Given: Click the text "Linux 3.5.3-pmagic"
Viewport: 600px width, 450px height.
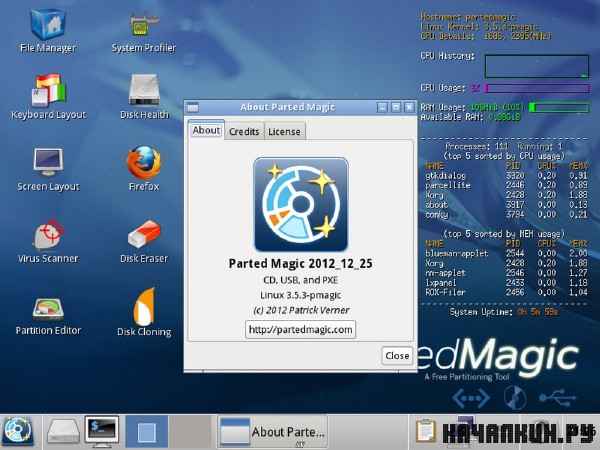Looking at the screenshot, I should [x=300, y=295].
